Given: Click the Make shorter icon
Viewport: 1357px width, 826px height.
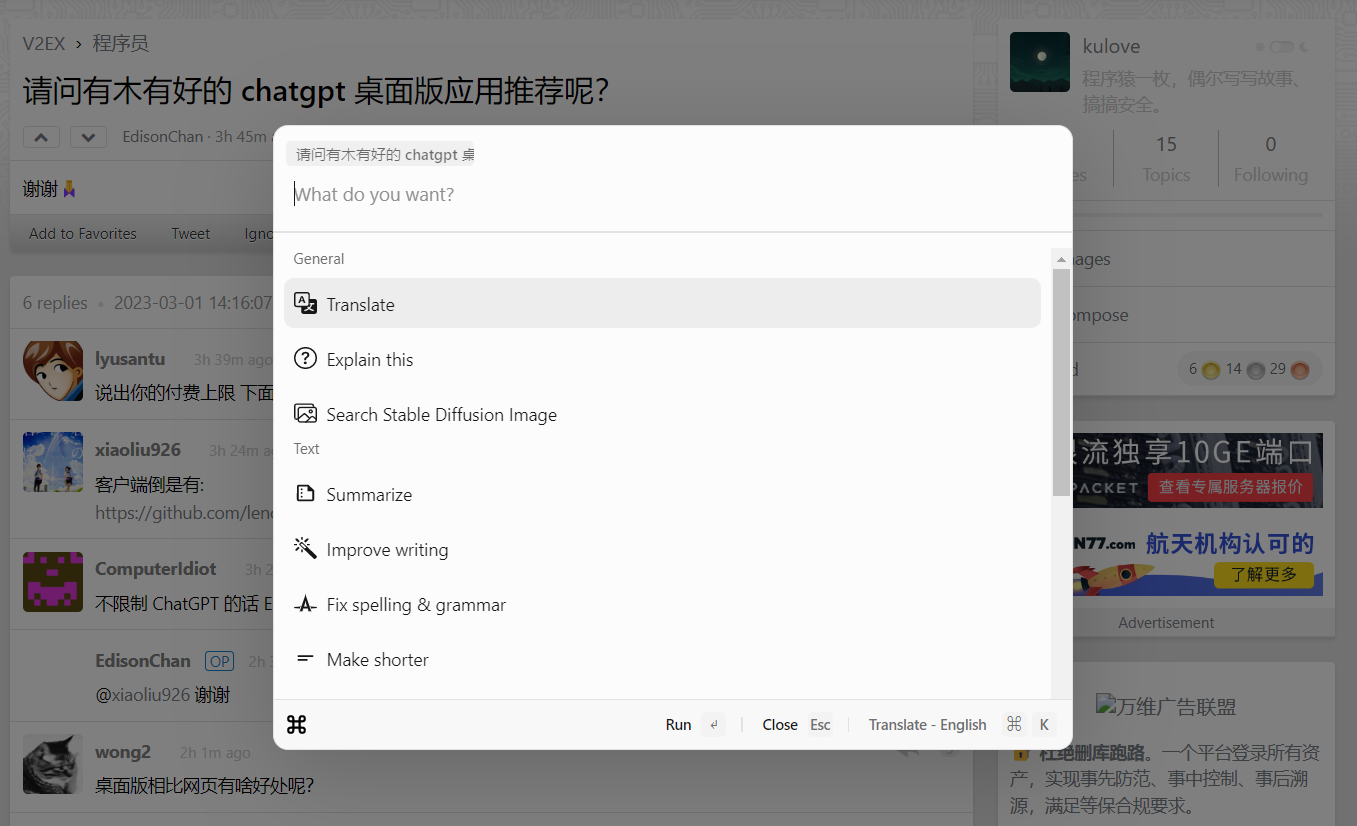Looking at the screenshot, I should pyautogui.click(x=305, y=659).
